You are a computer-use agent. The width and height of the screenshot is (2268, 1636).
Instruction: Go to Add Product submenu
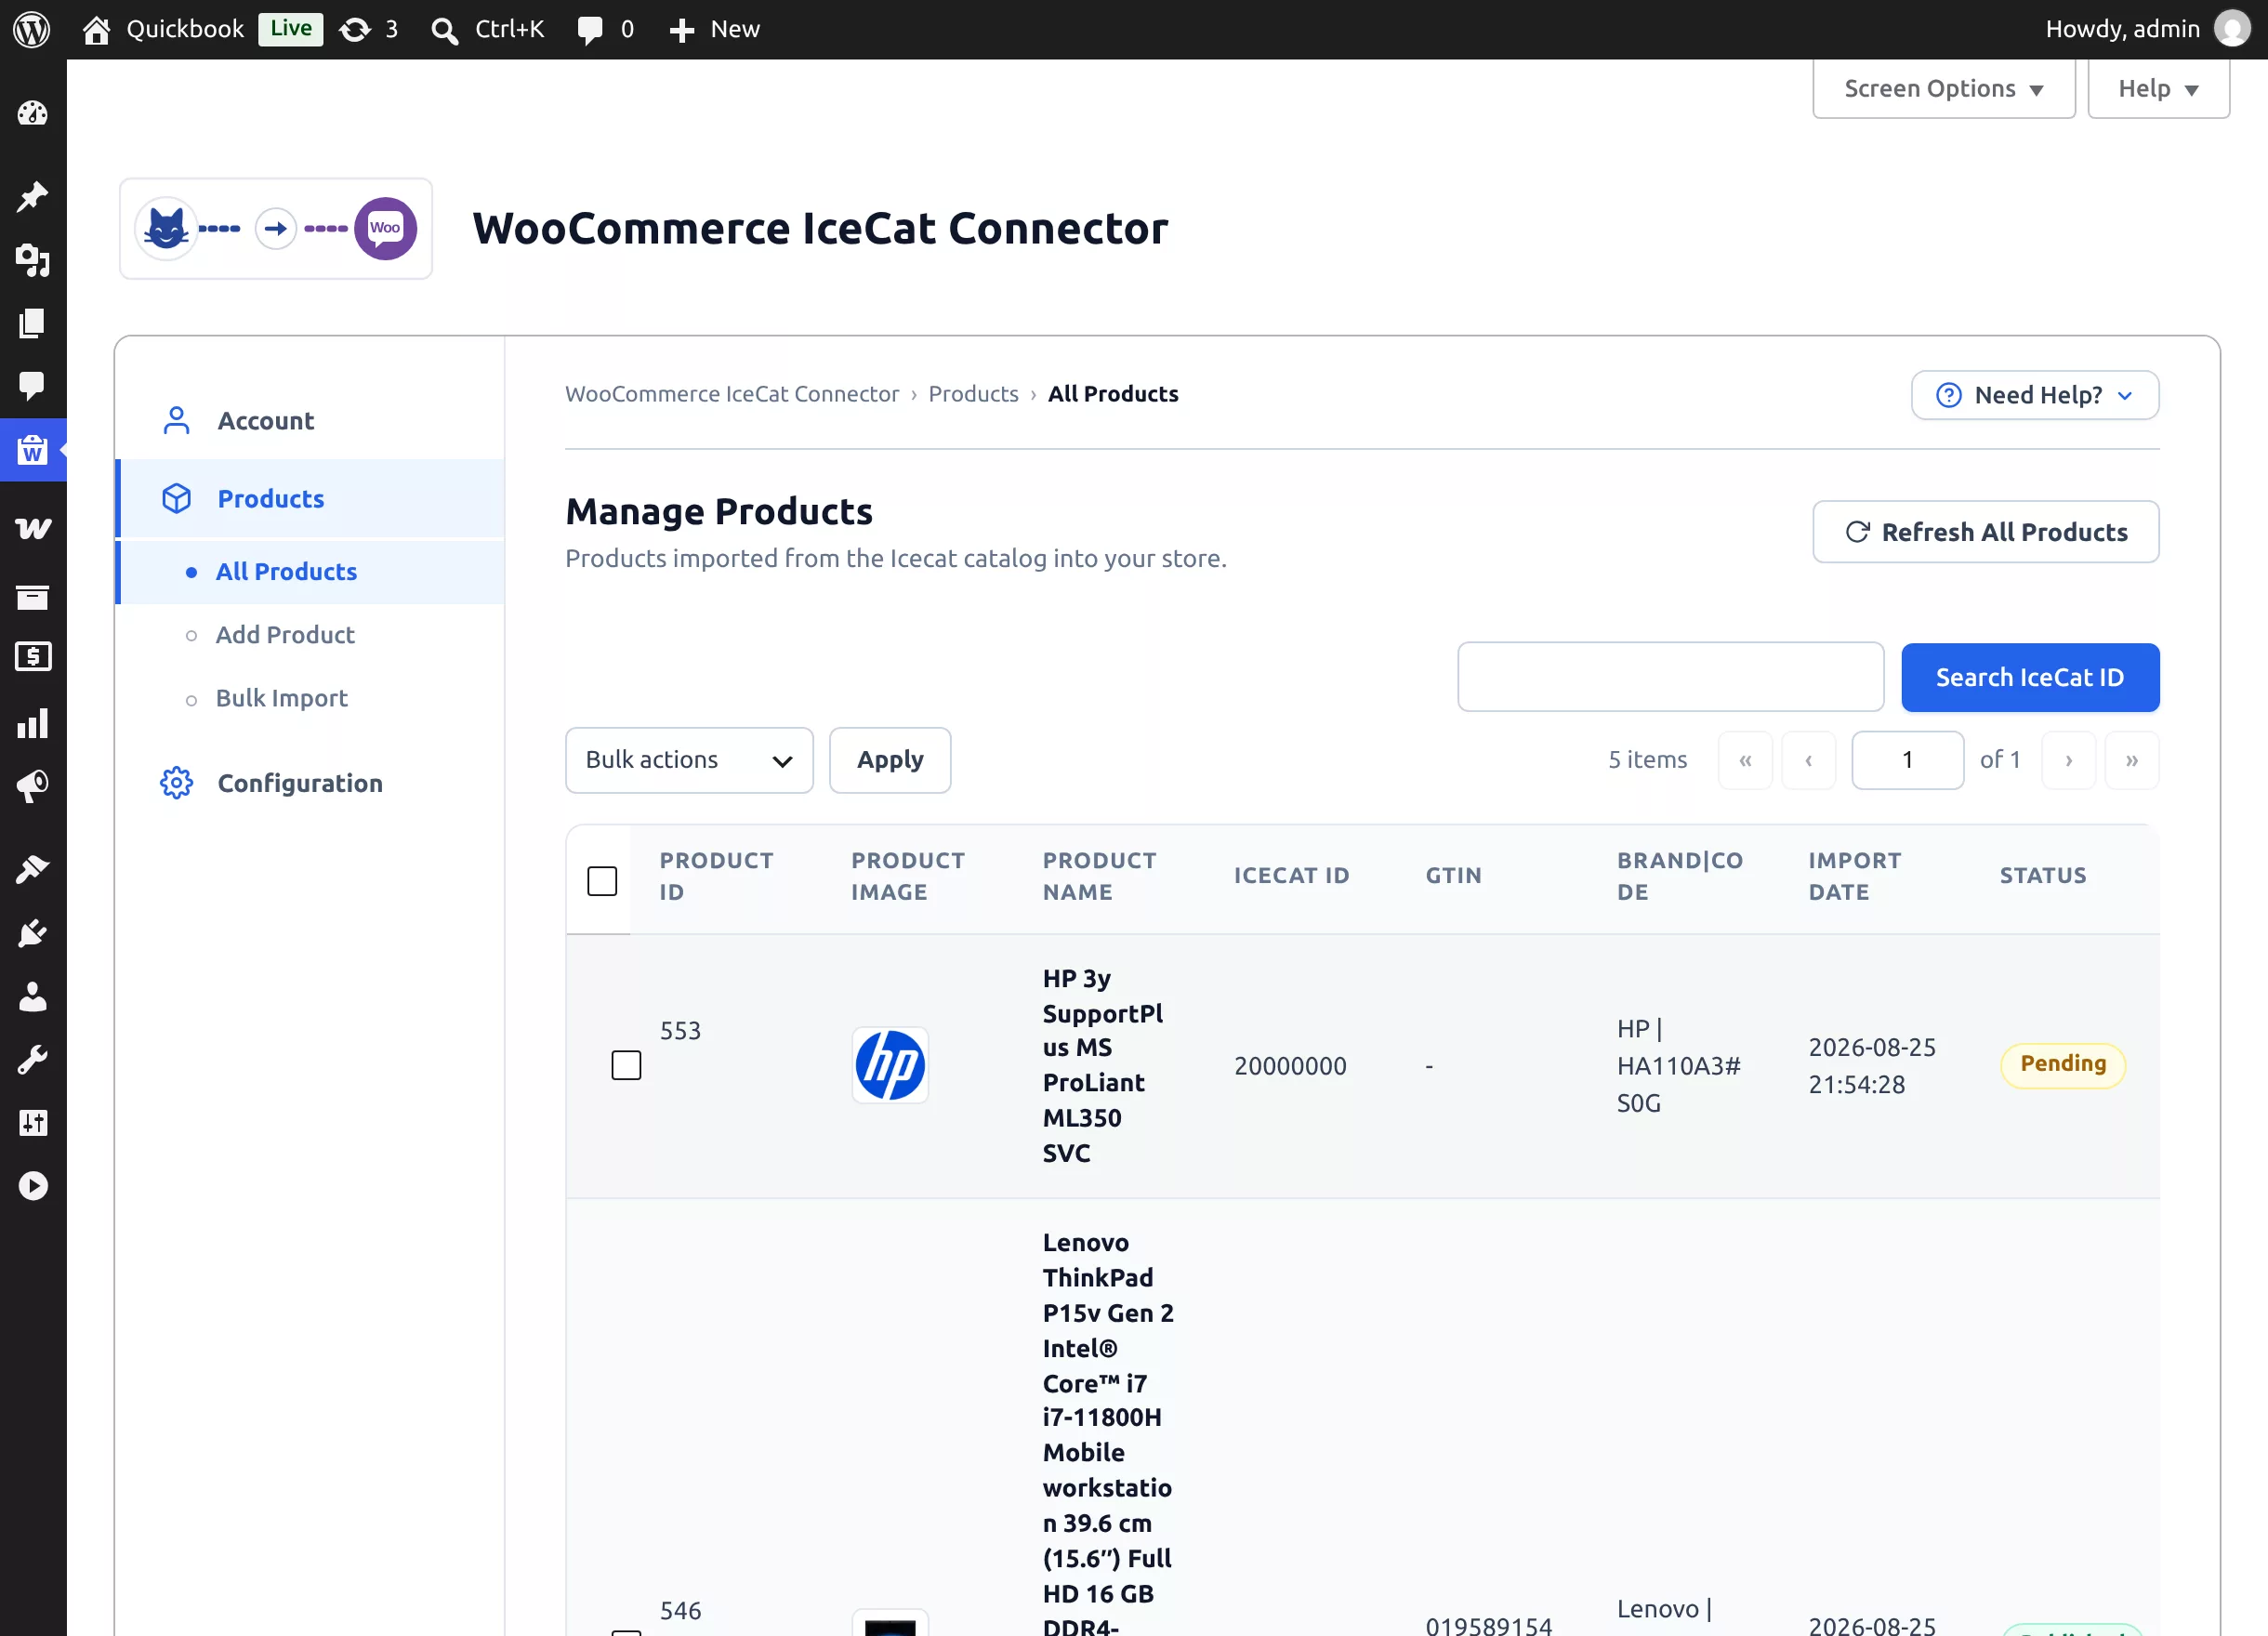[x=285, y=635]
